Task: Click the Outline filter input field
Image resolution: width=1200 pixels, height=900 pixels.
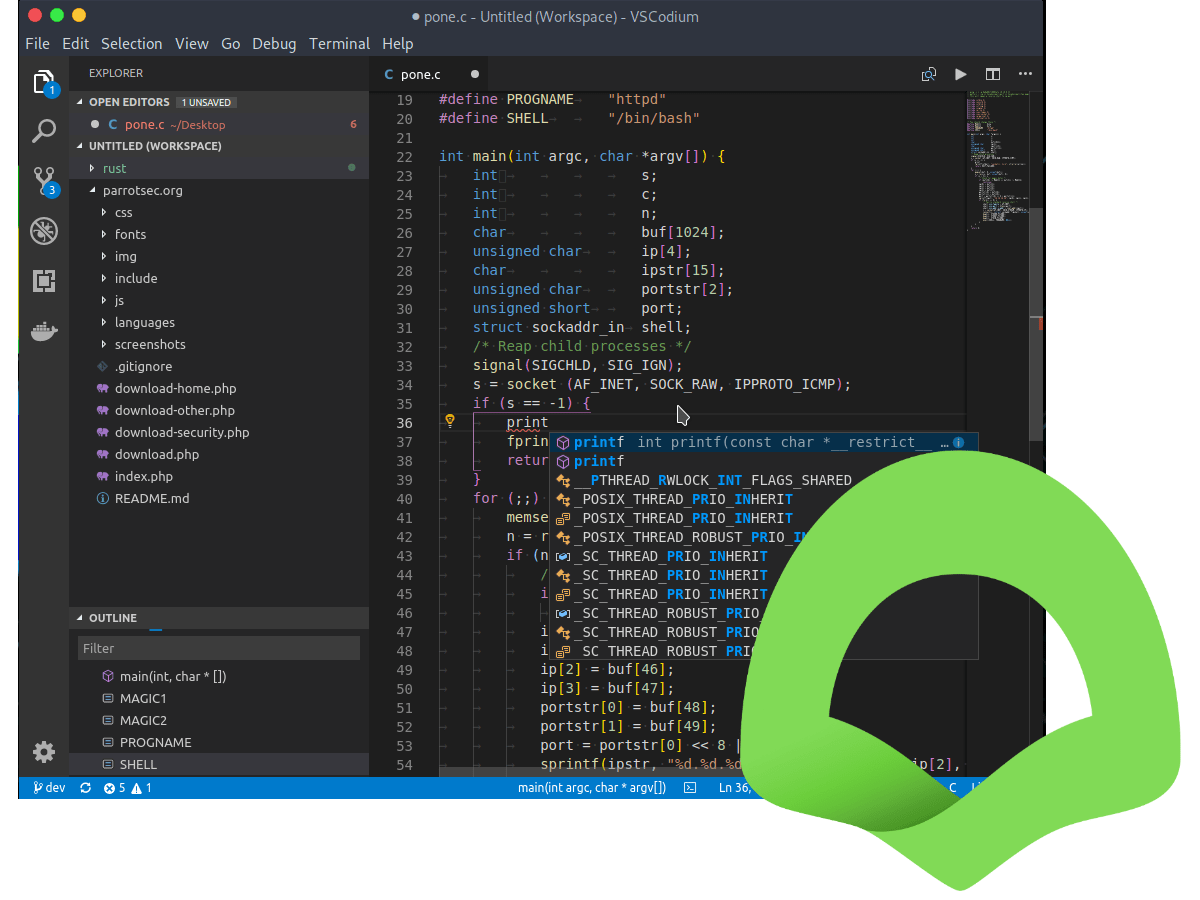Action: point(219,648)
